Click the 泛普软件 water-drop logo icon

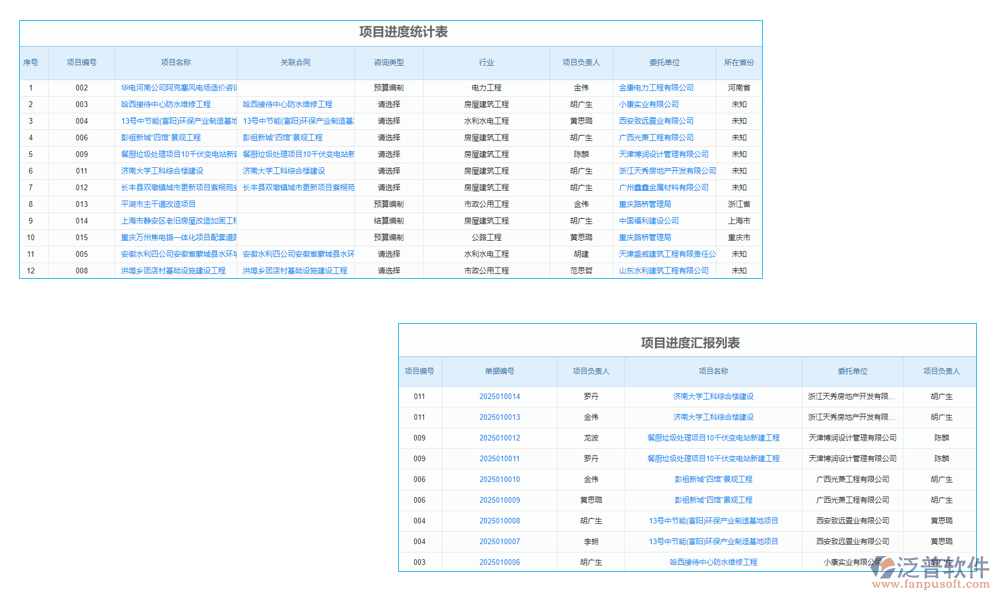(x=882, y=568)
